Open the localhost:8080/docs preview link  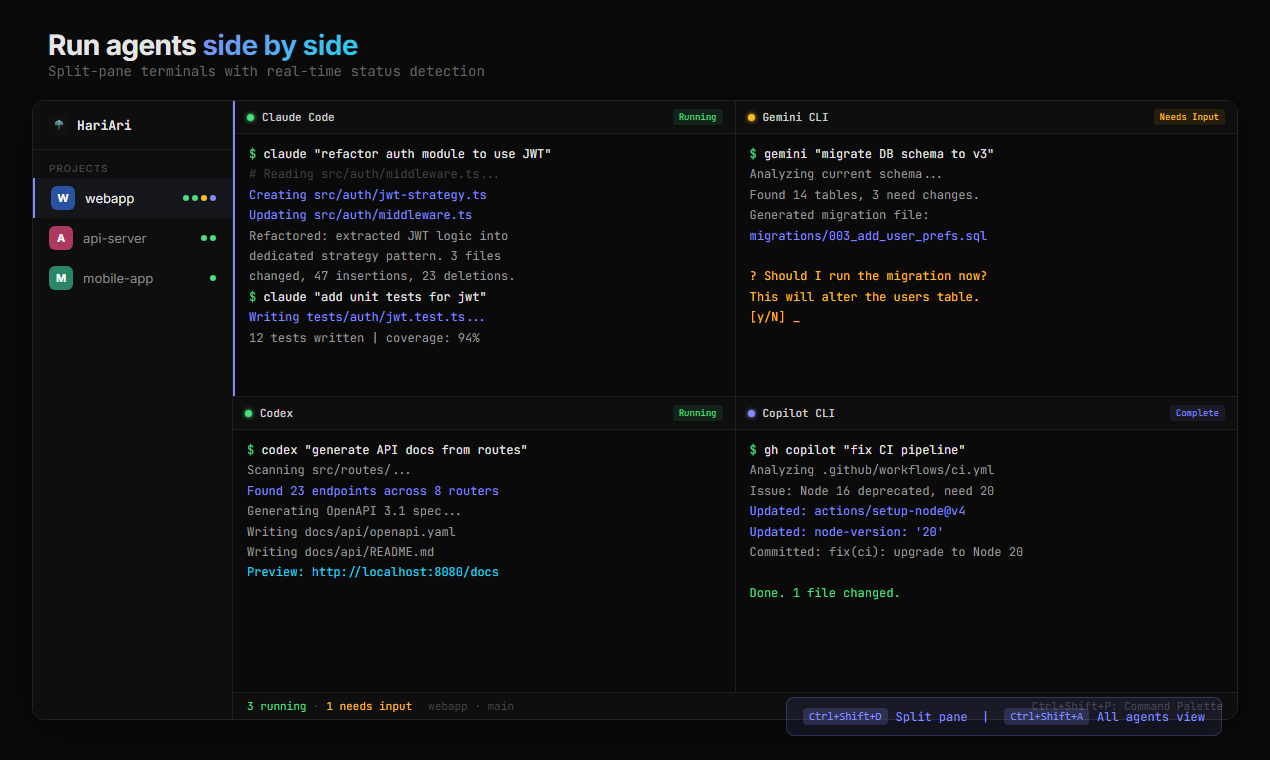tap(405, 572)
